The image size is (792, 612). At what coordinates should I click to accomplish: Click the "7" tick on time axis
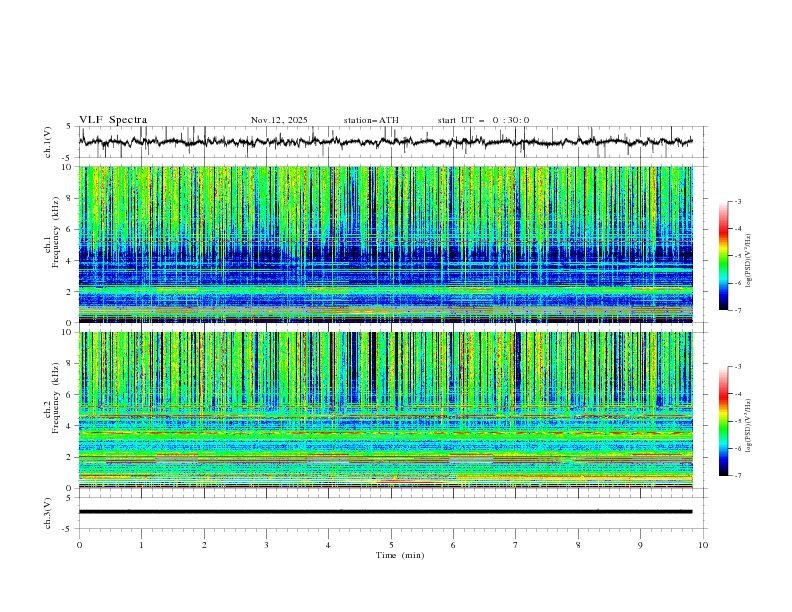[516, 545]
